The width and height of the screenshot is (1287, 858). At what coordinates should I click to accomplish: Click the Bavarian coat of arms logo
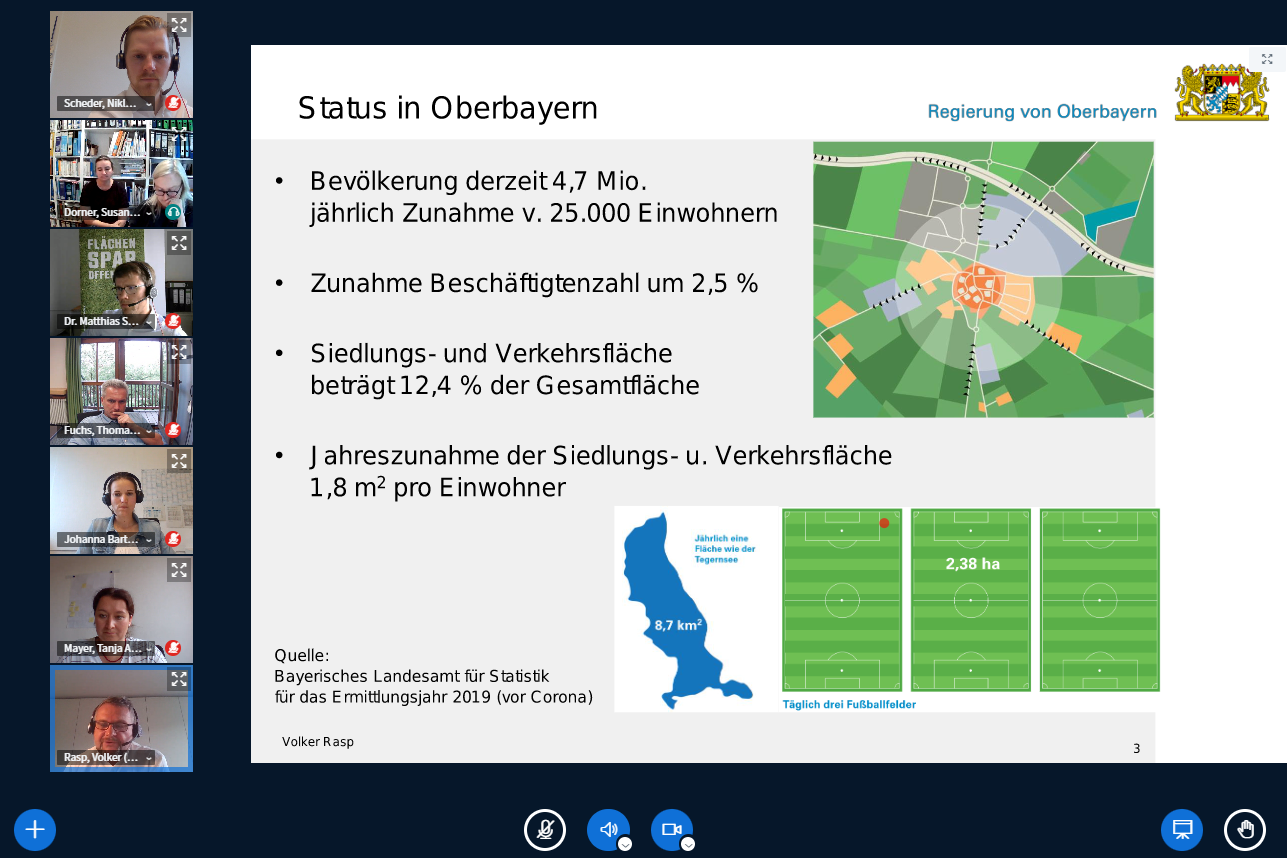coord(1221,93)
